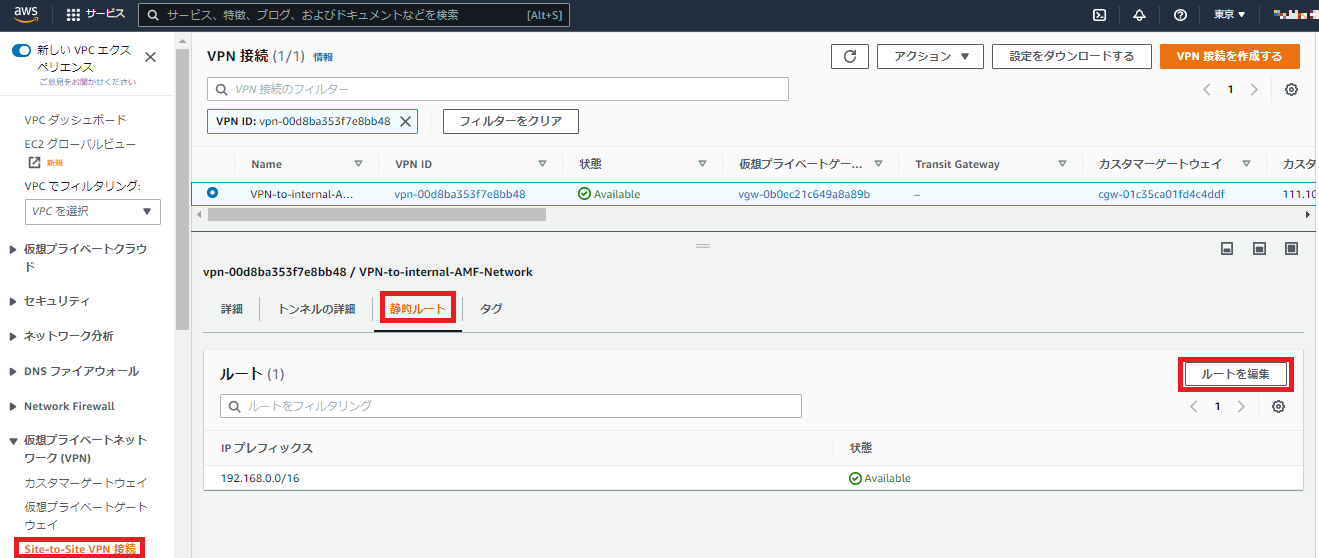The image size is (1319, 558).
Task: Open routes table preferences gear
Action: [1278, 407]
